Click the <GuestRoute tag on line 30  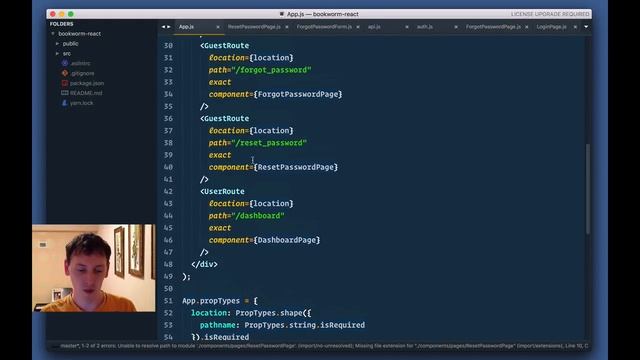pyautogui.click(x=224, y=46)
